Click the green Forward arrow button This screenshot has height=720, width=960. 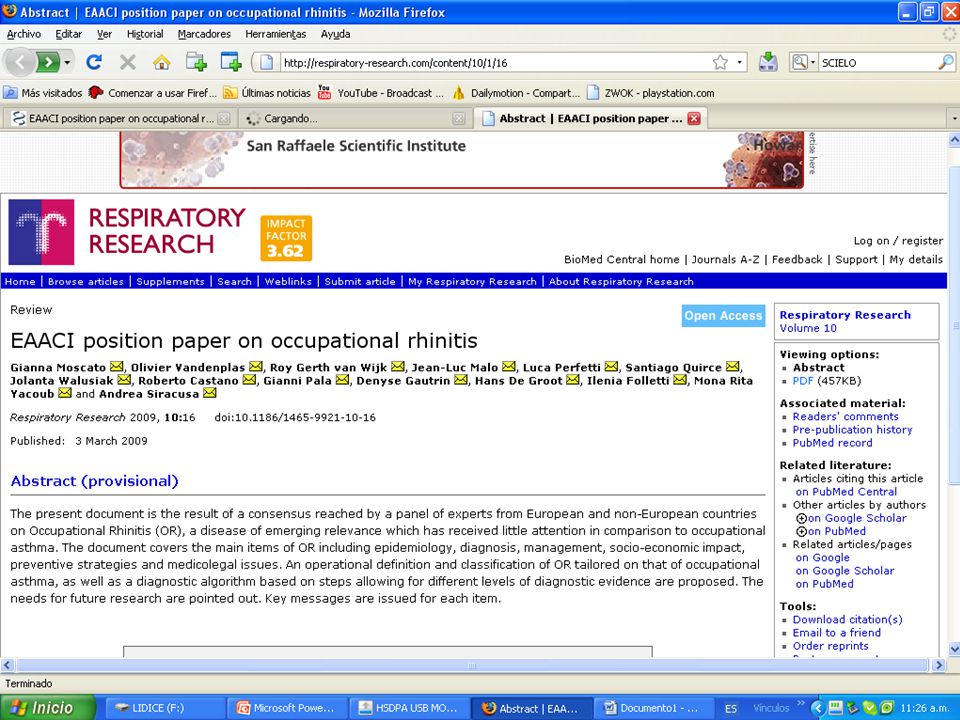(47, 62)
